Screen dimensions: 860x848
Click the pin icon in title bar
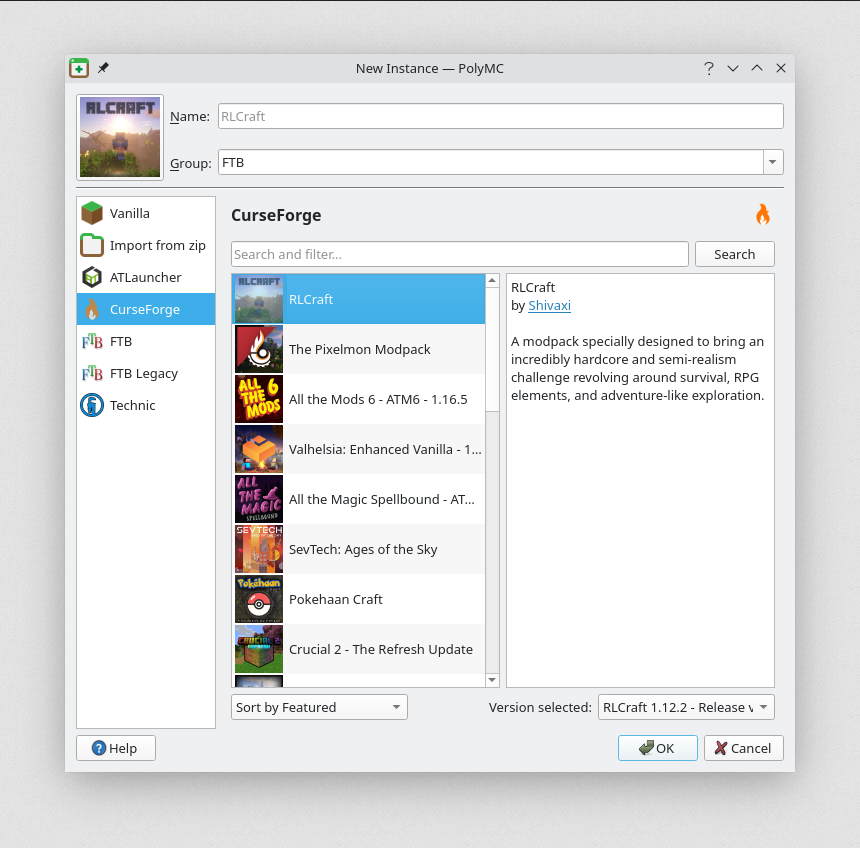point(103,68)
